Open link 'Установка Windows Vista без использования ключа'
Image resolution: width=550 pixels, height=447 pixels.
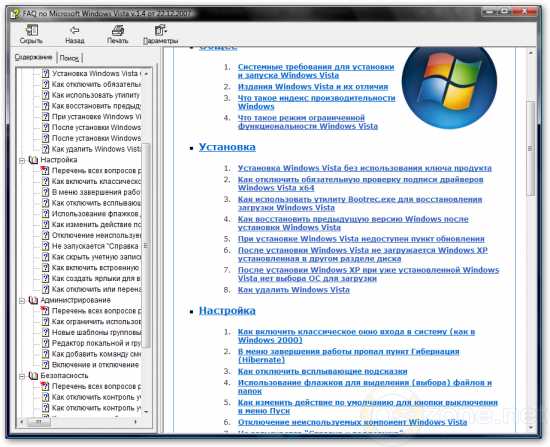[365, 168]
